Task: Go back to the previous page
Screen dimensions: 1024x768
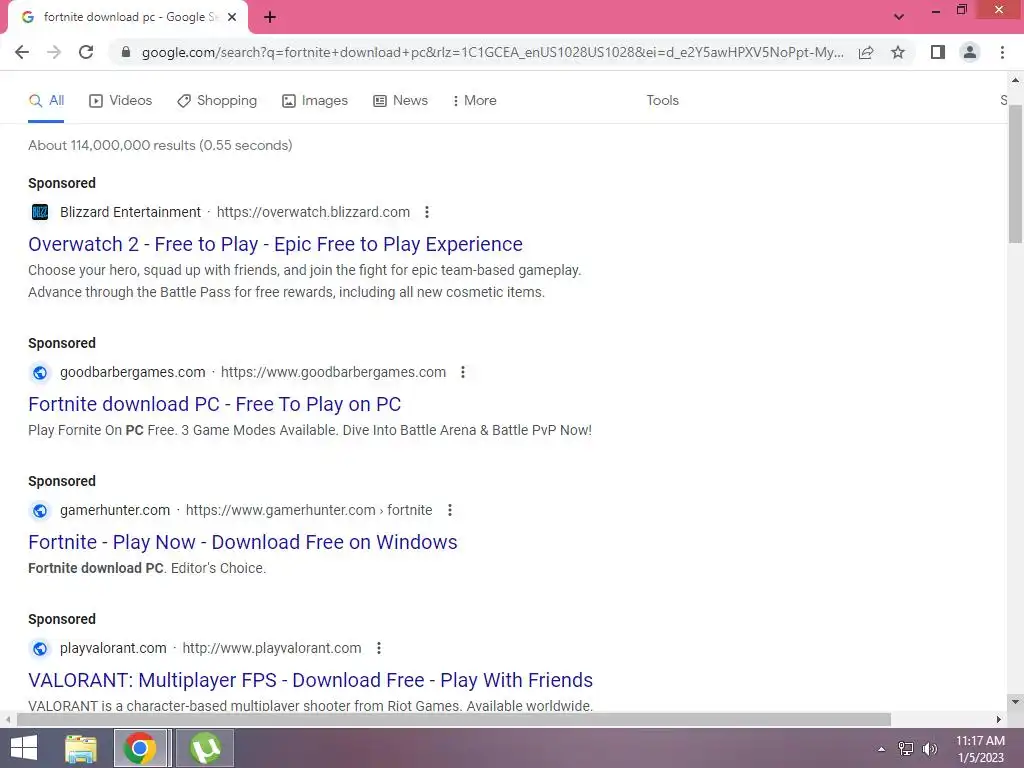Action: pos(22,52)
